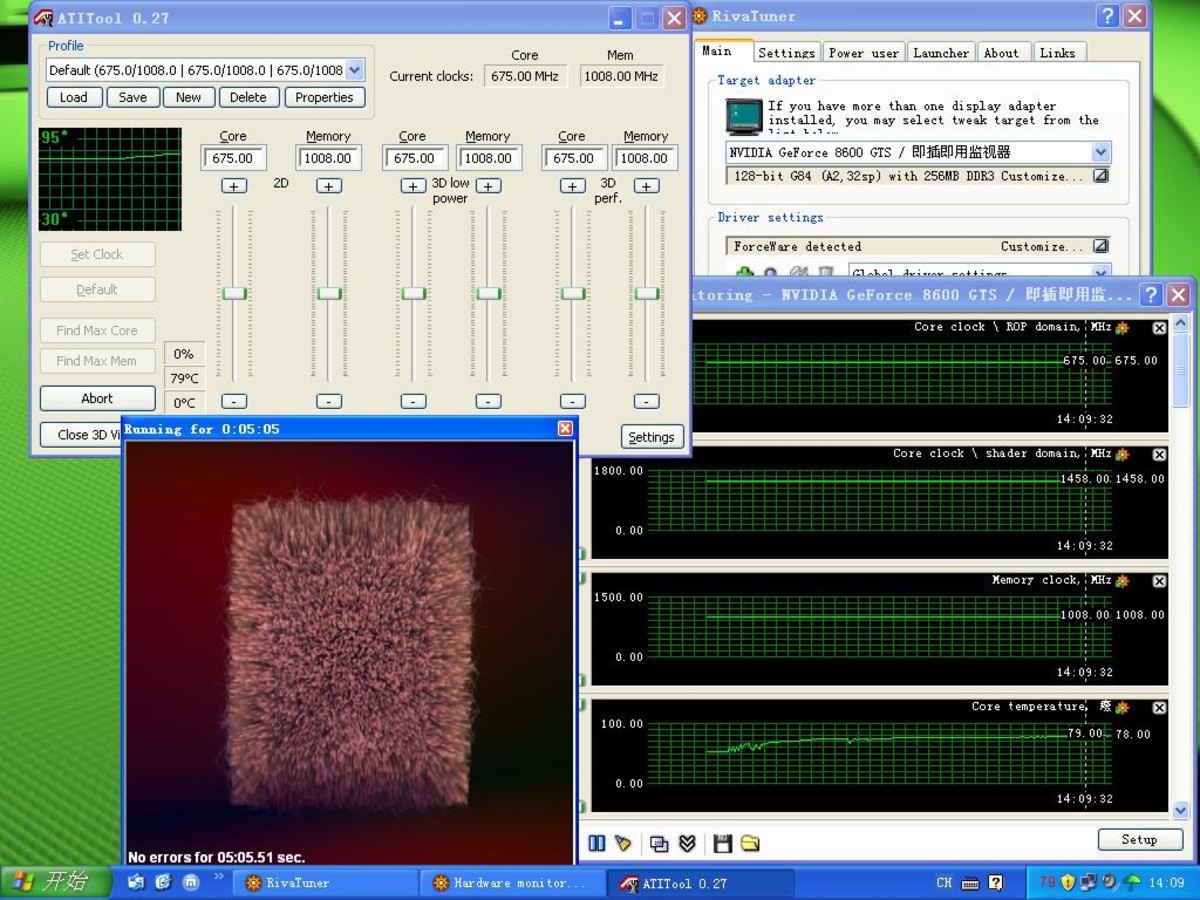Create a New profile in ATITool
Viewport: 1200px width, 900px height.
coord(189,97)
